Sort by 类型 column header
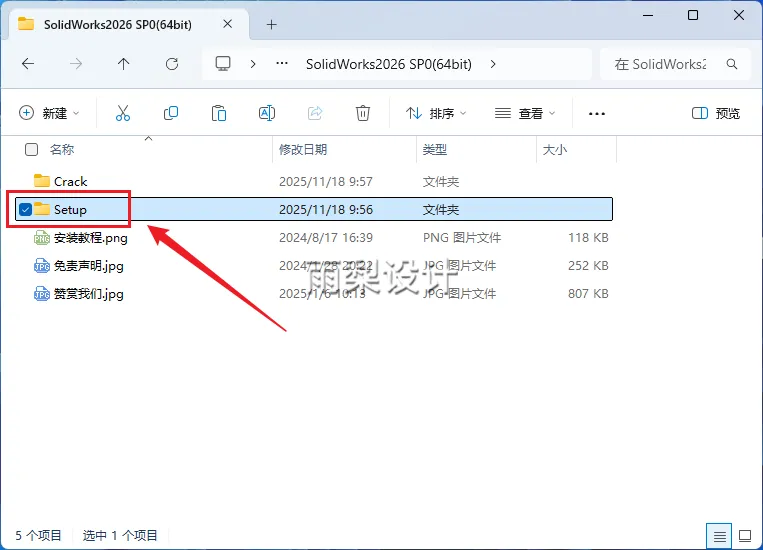763x550 pixels. [x=435, y=149]
